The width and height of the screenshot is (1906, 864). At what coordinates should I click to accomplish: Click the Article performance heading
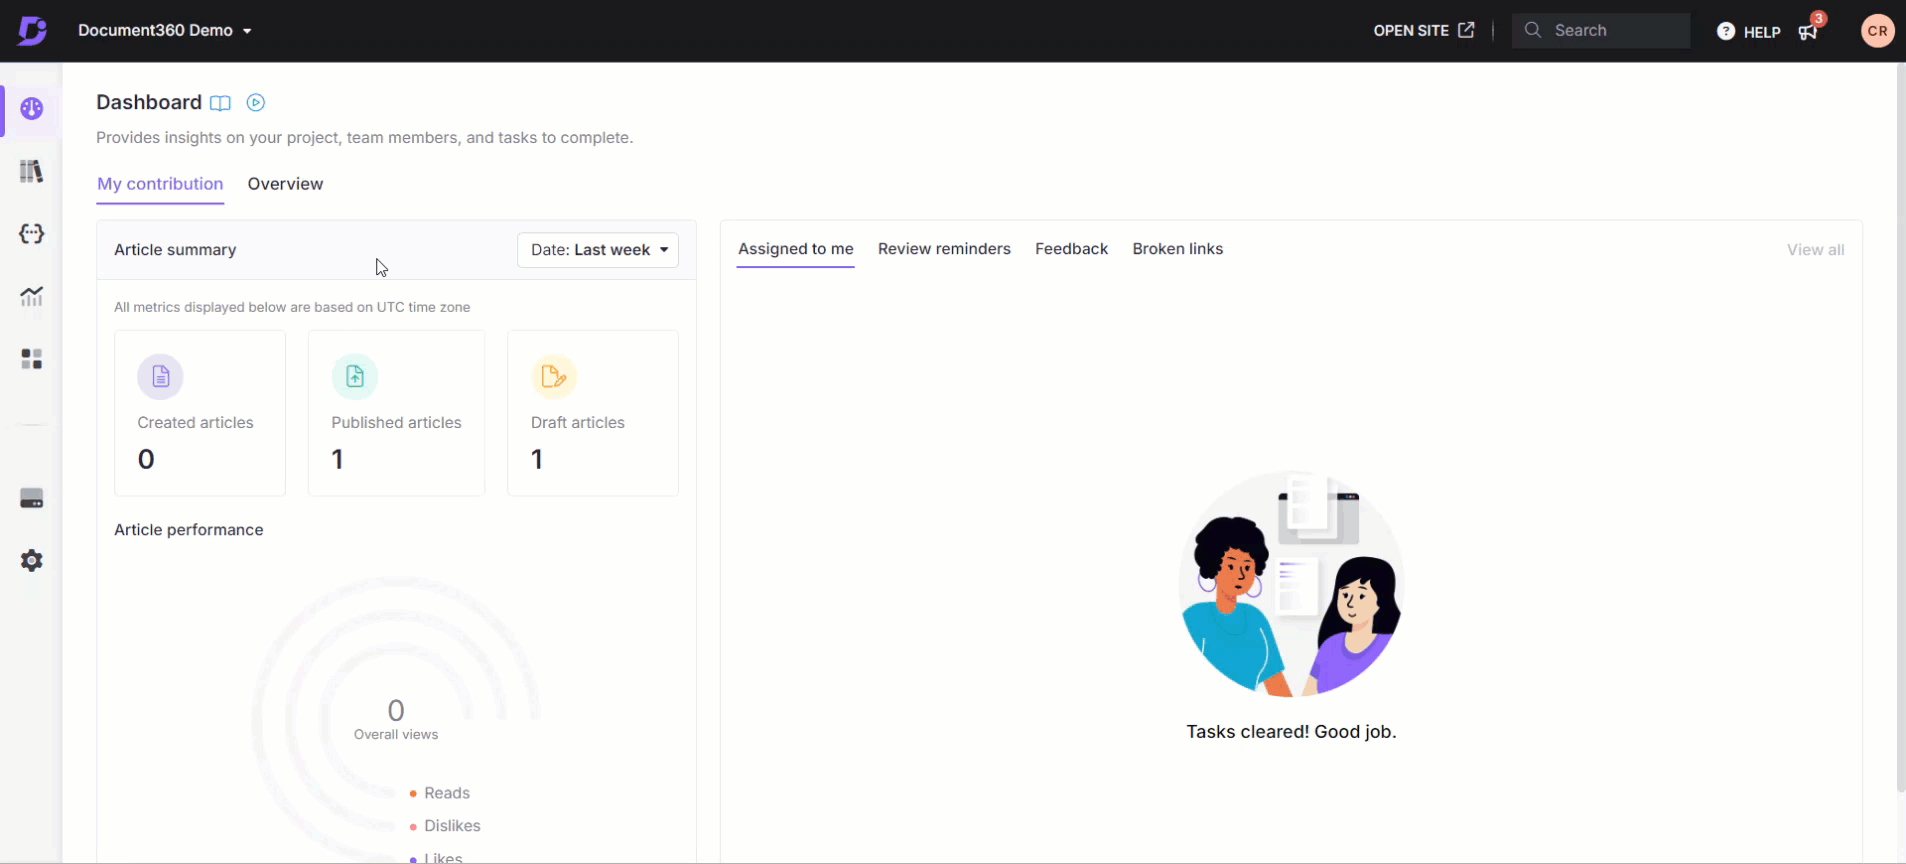189,530
